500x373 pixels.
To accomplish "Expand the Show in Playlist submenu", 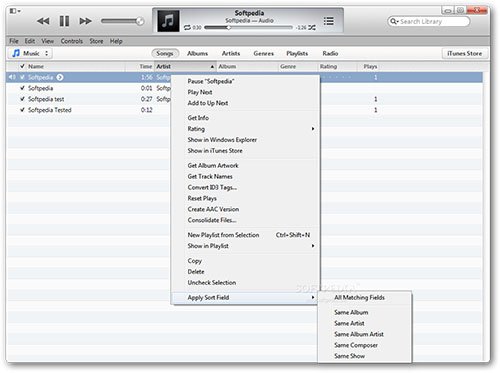I will [245, 246].
